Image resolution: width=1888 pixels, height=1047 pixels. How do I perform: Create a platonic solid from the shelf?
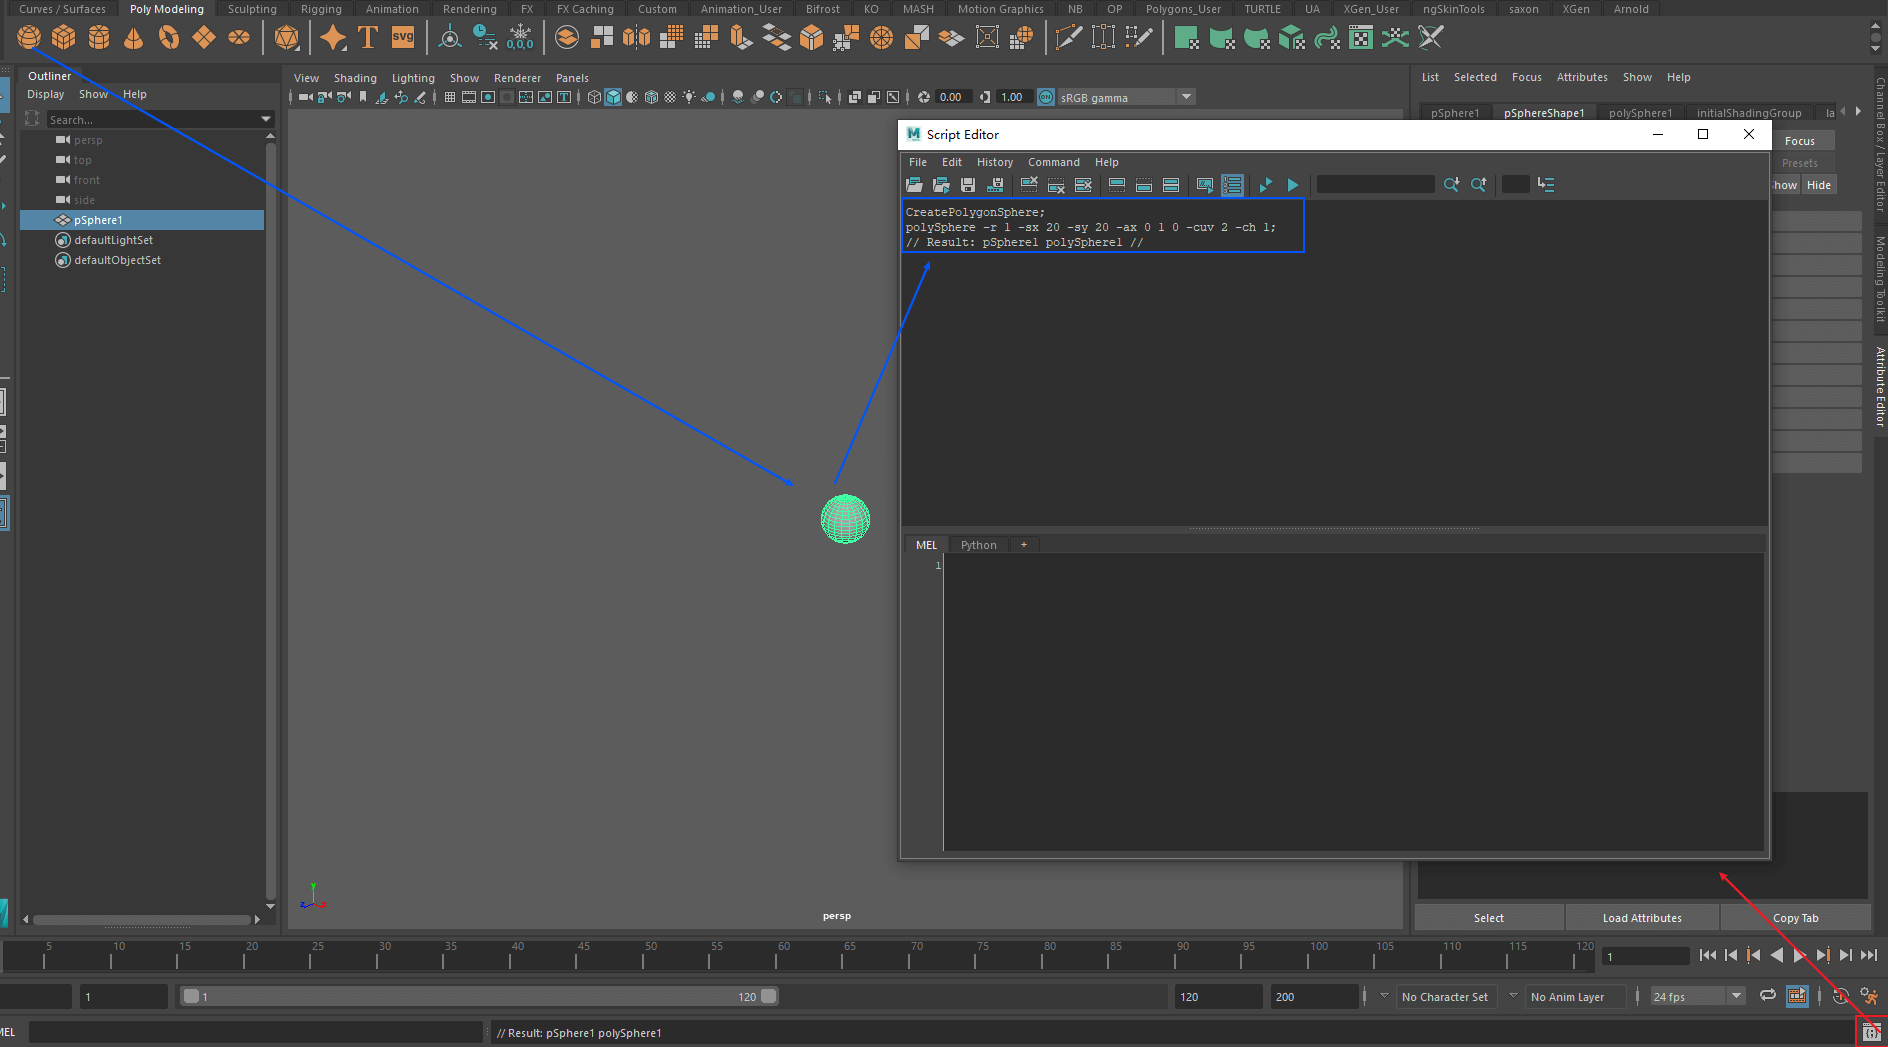tap(287, 38)
